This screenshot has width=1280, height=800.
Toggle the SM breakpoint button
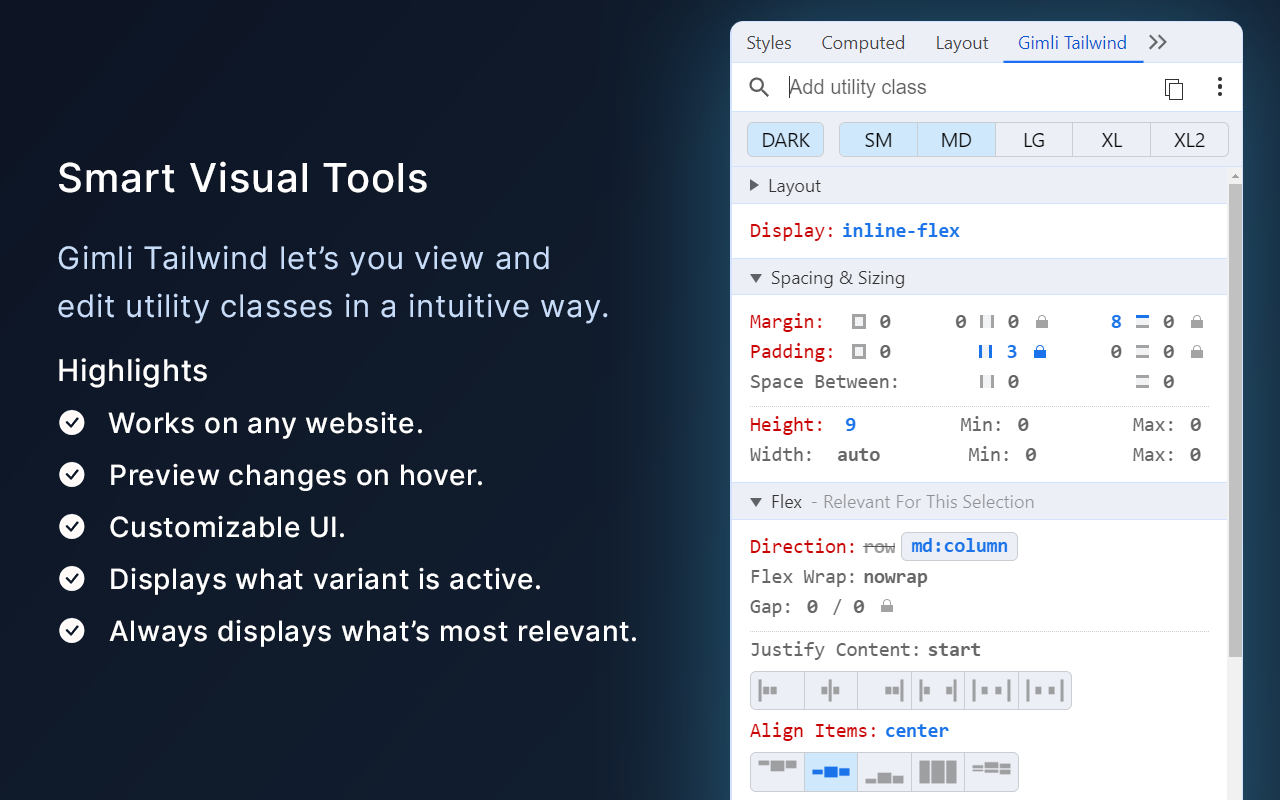(x=878, y=140)
